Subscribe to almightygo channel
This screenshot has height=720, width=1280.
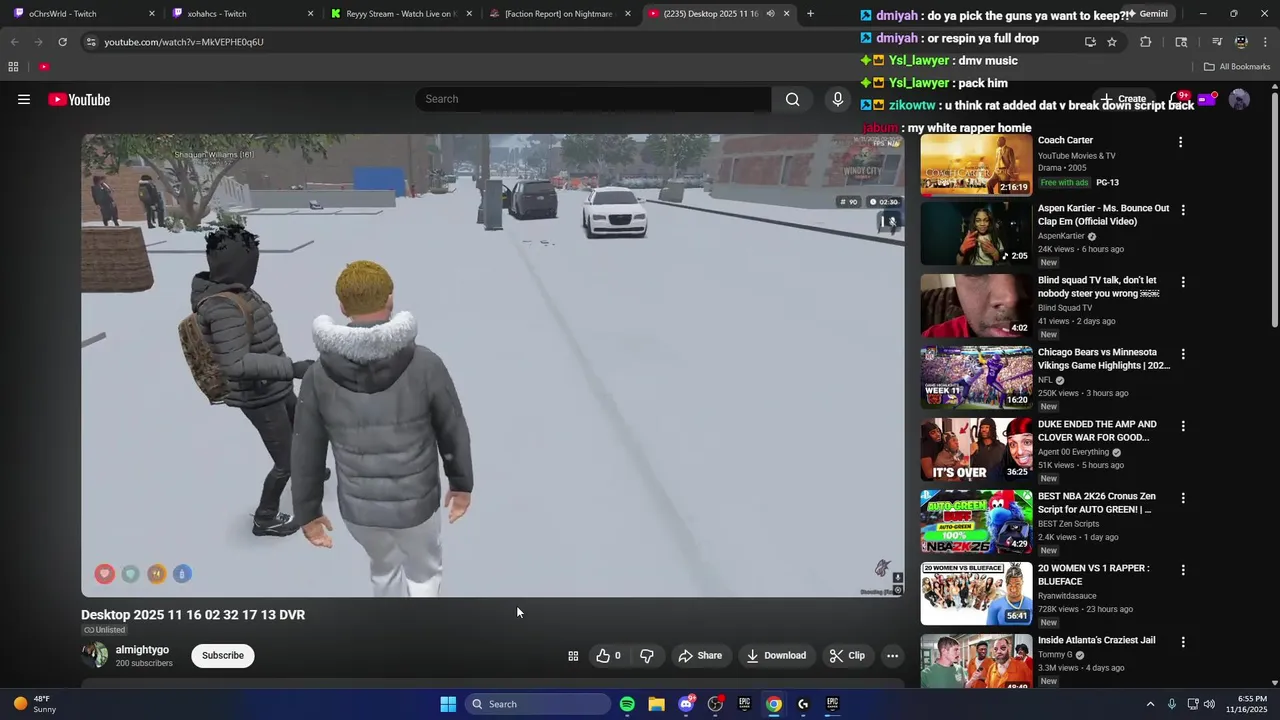[222, 656]
